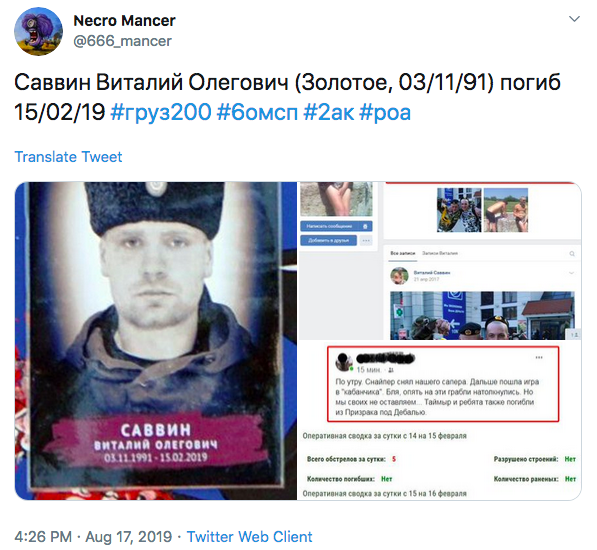Select the #2ак hashtag
Viewport: 597px width, 550px height.
coord(328,112)
